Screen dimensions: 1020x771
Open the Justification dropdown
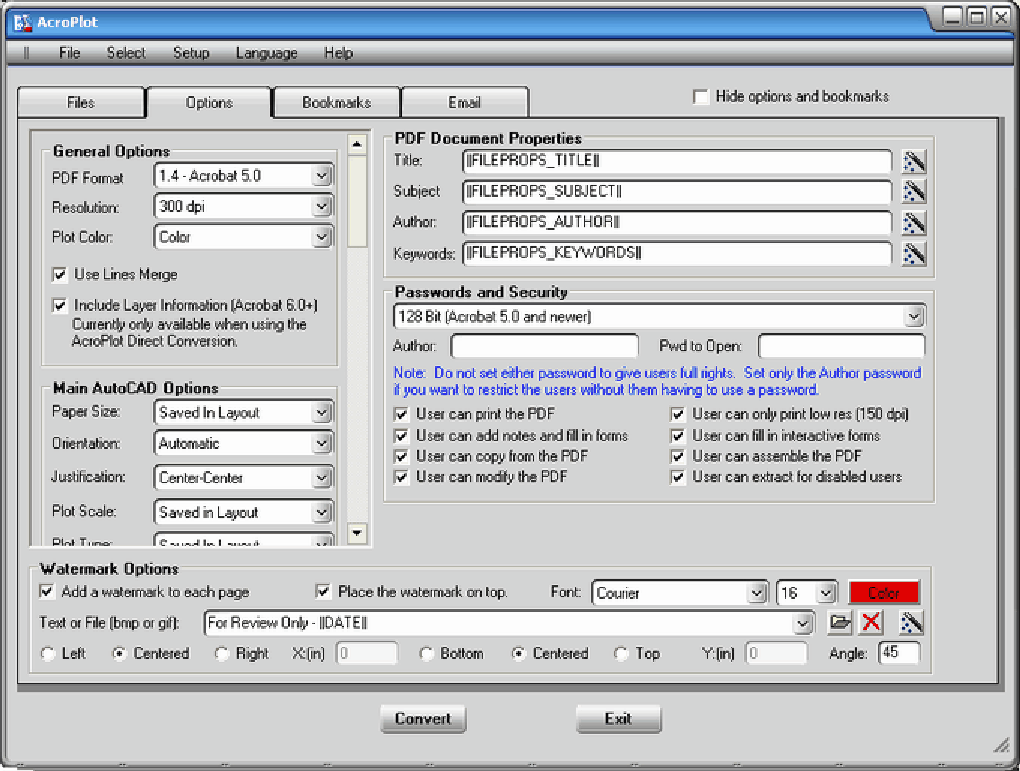click(321, 478)
